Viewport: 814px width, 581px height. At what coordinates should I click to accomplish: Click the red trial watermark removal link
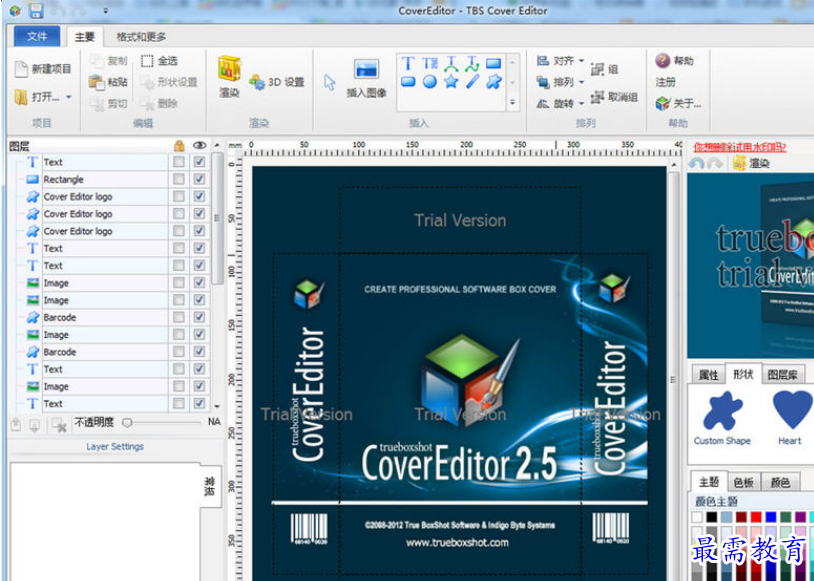pyautogui.click(x=740, y=147)
